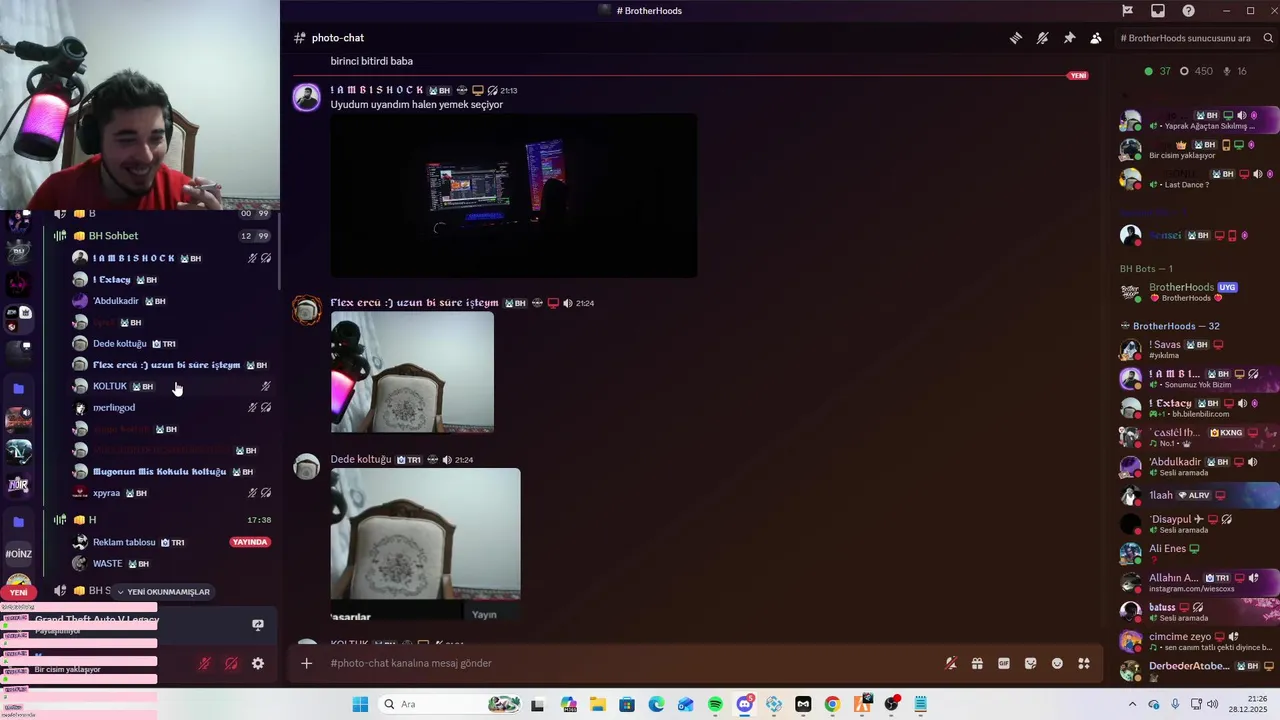1280x720 pixels.
Task: Open the Discord inbox icon
Action: click(1158, 11)
